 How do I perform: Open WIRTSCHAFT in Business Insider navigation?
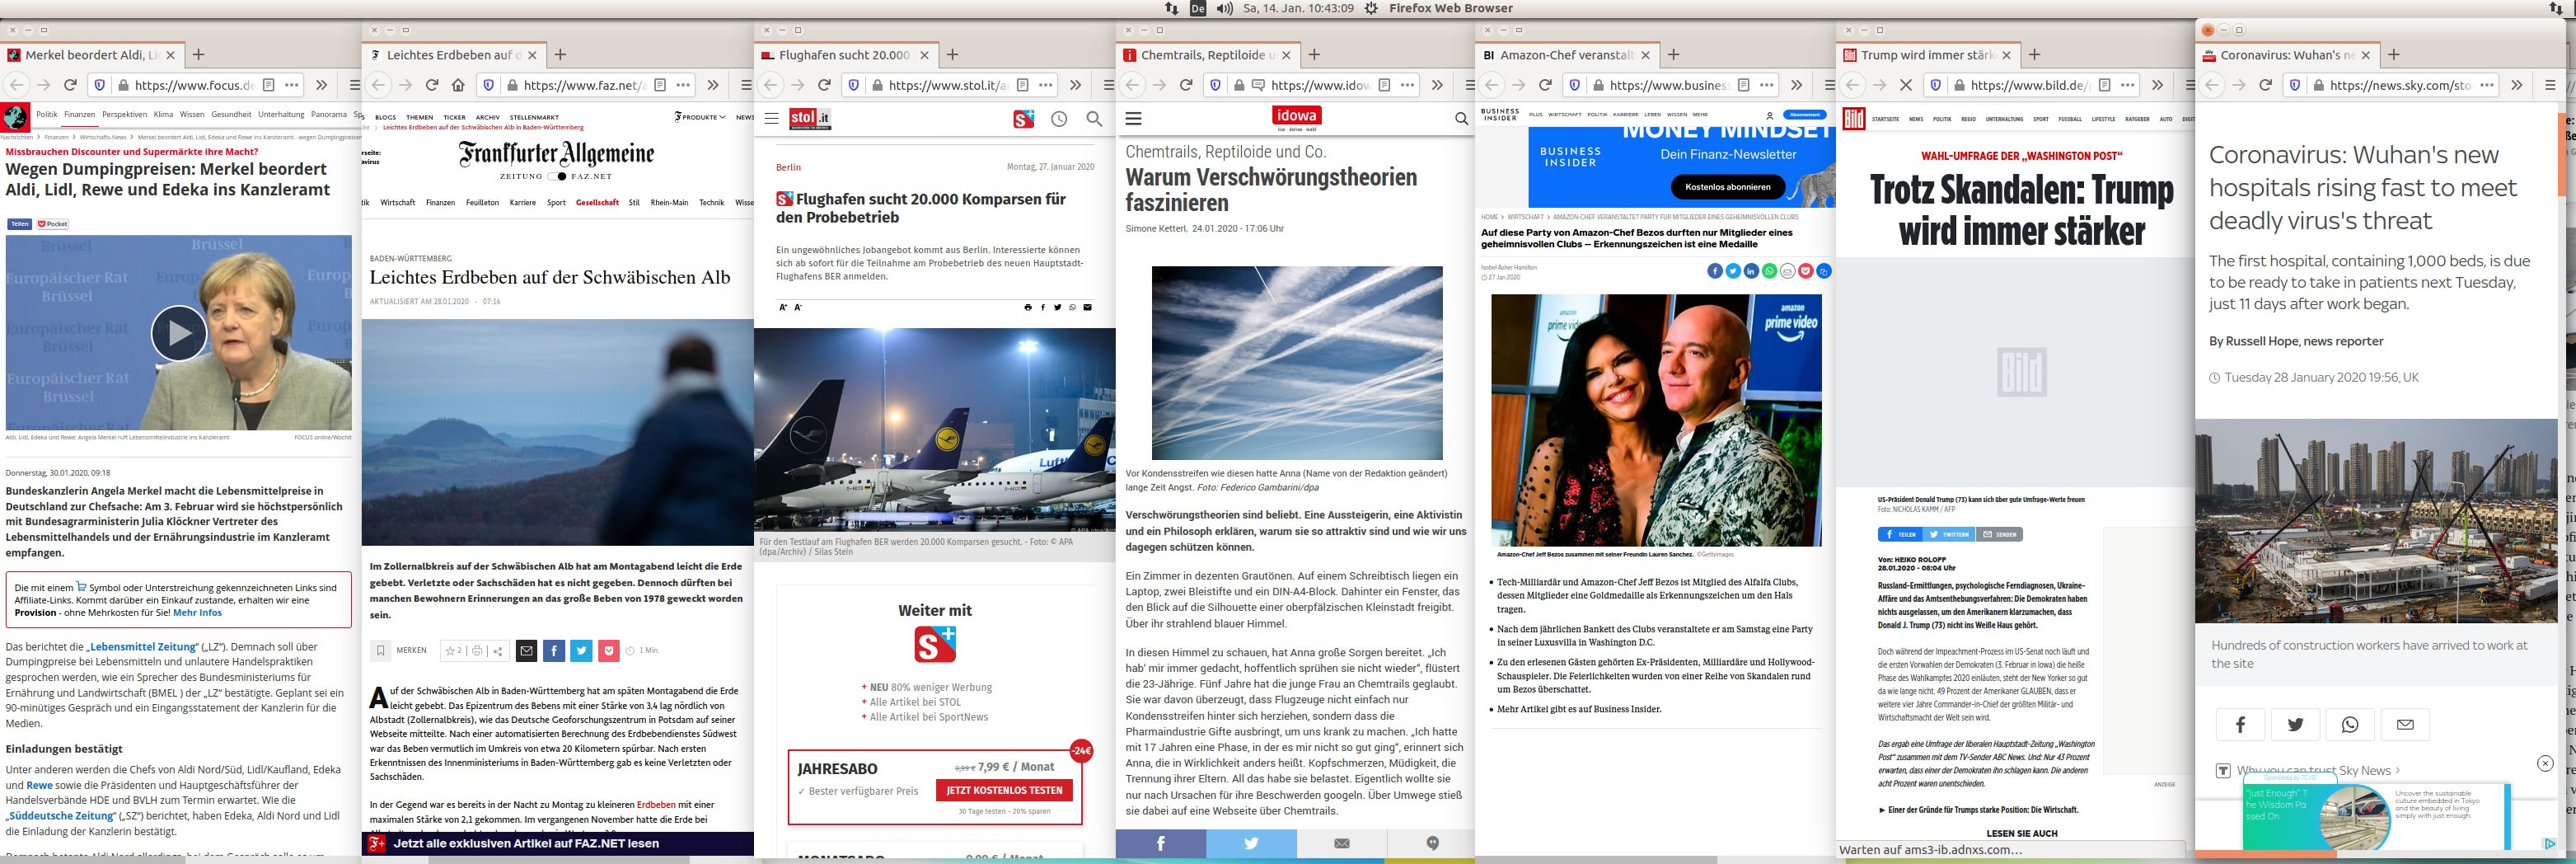point(1565,115)
